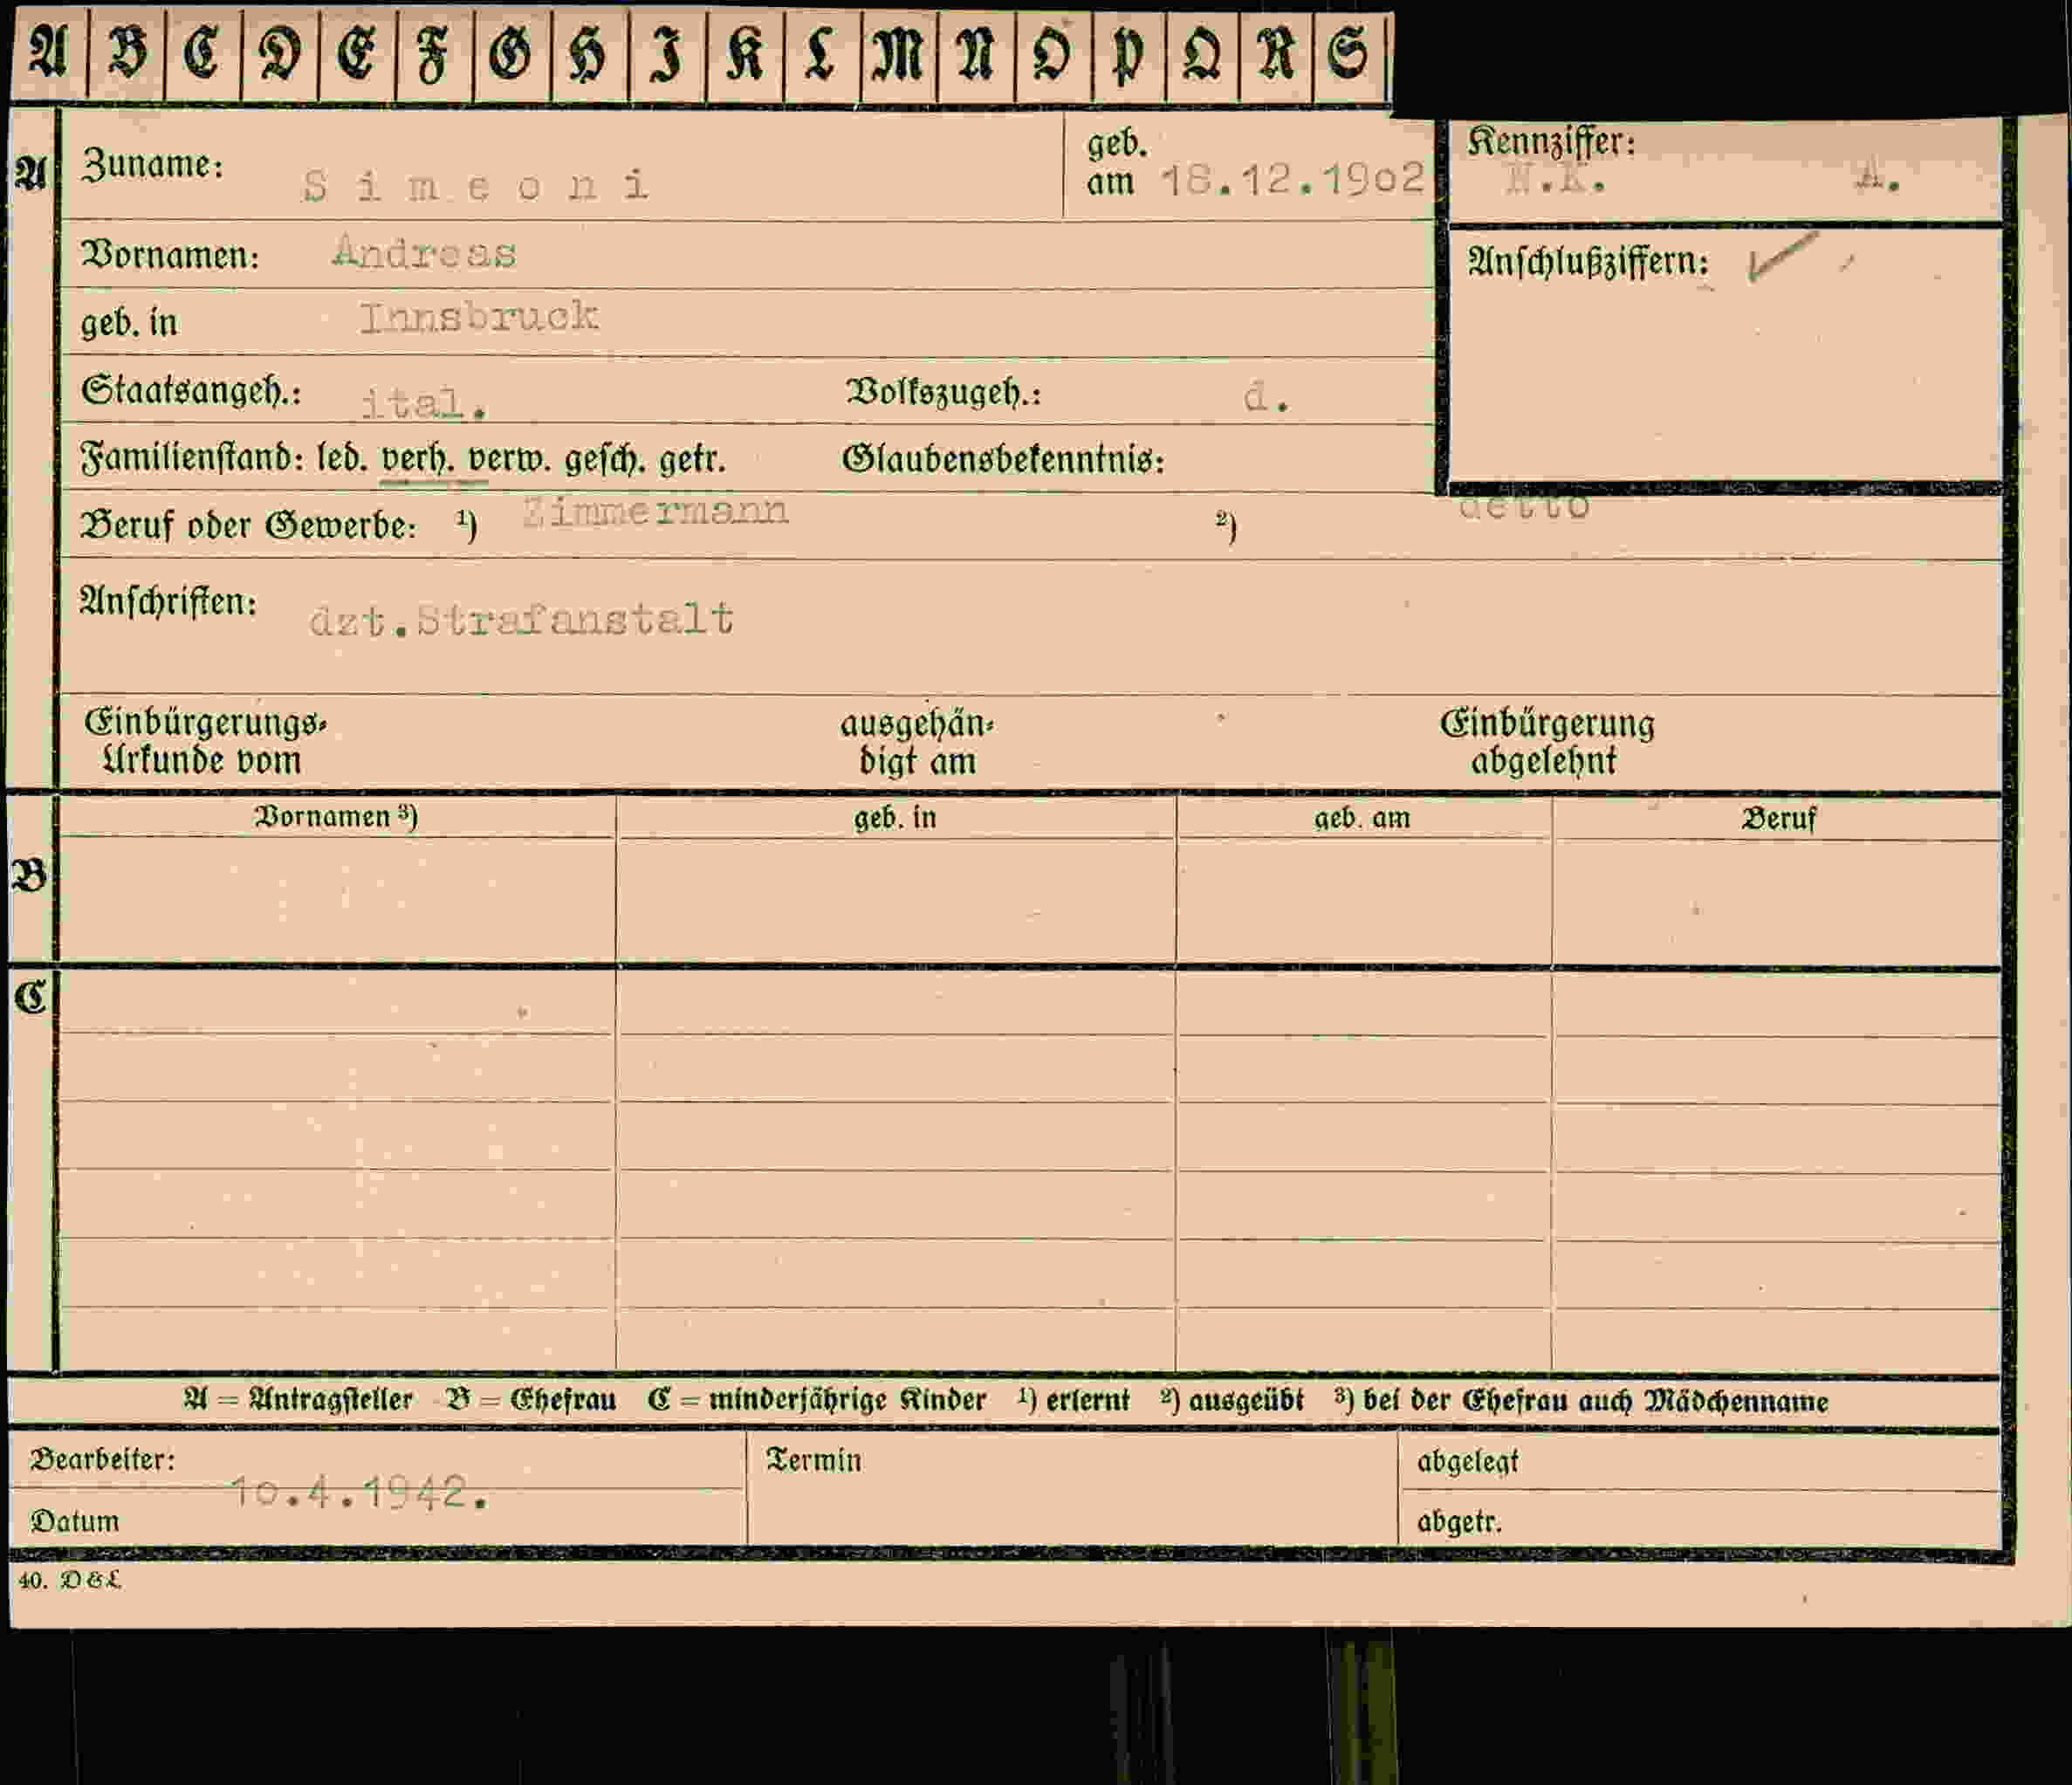Click the 'Staatsangeh.:' label
This screenshot has width=2072, height=1785.
(191, 390)
